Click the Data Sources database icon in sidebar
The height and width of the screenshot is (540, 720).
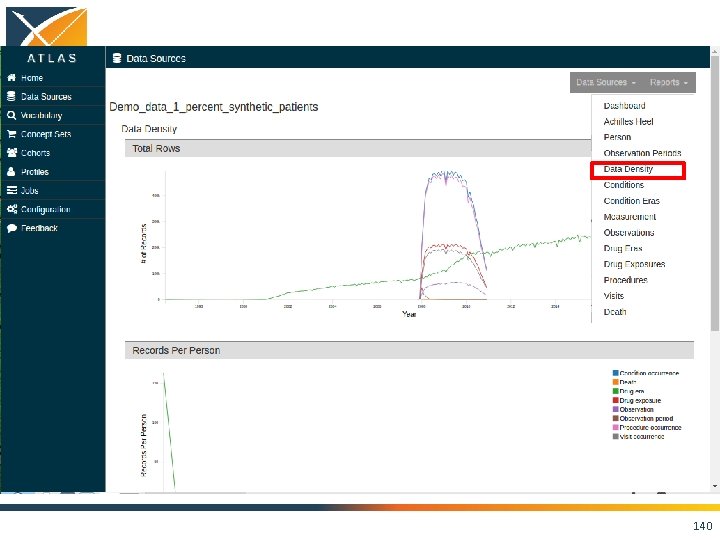(x=11, y=96)
